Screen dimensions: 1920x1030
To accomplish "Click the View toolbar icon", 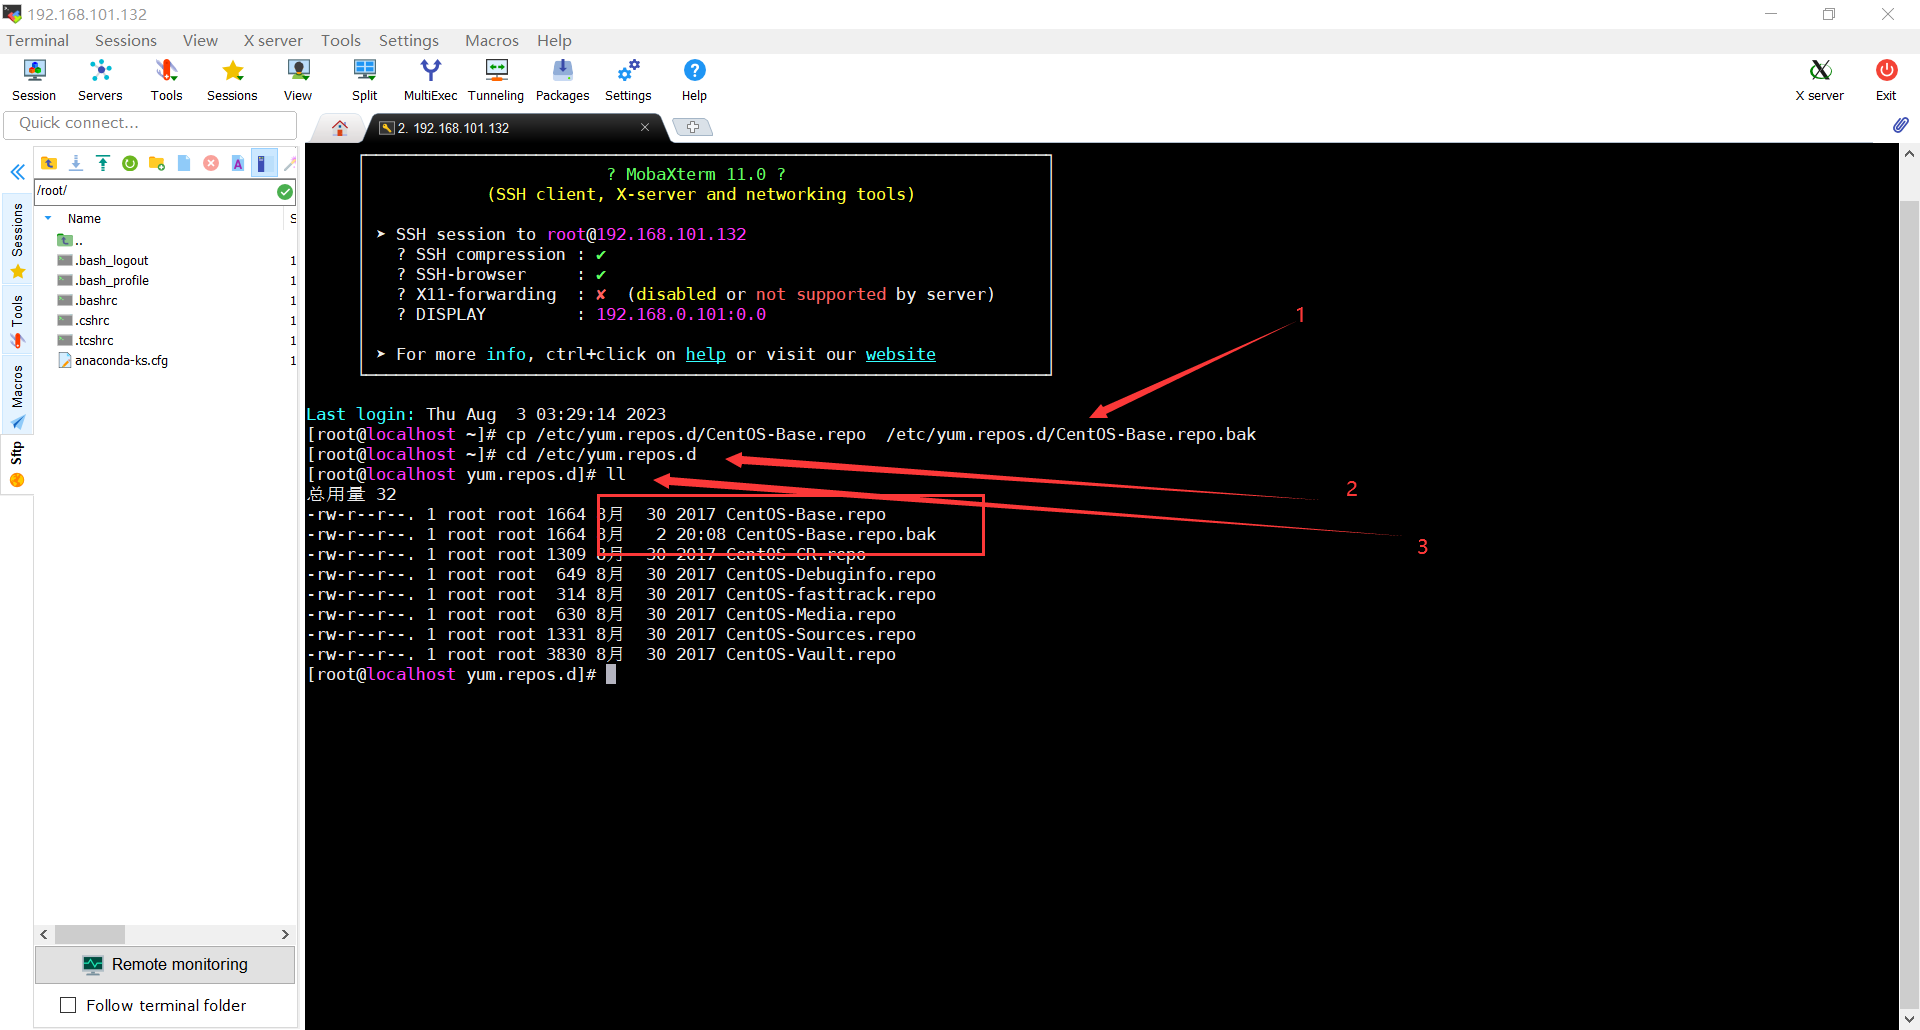I will (x=298, y=80).
